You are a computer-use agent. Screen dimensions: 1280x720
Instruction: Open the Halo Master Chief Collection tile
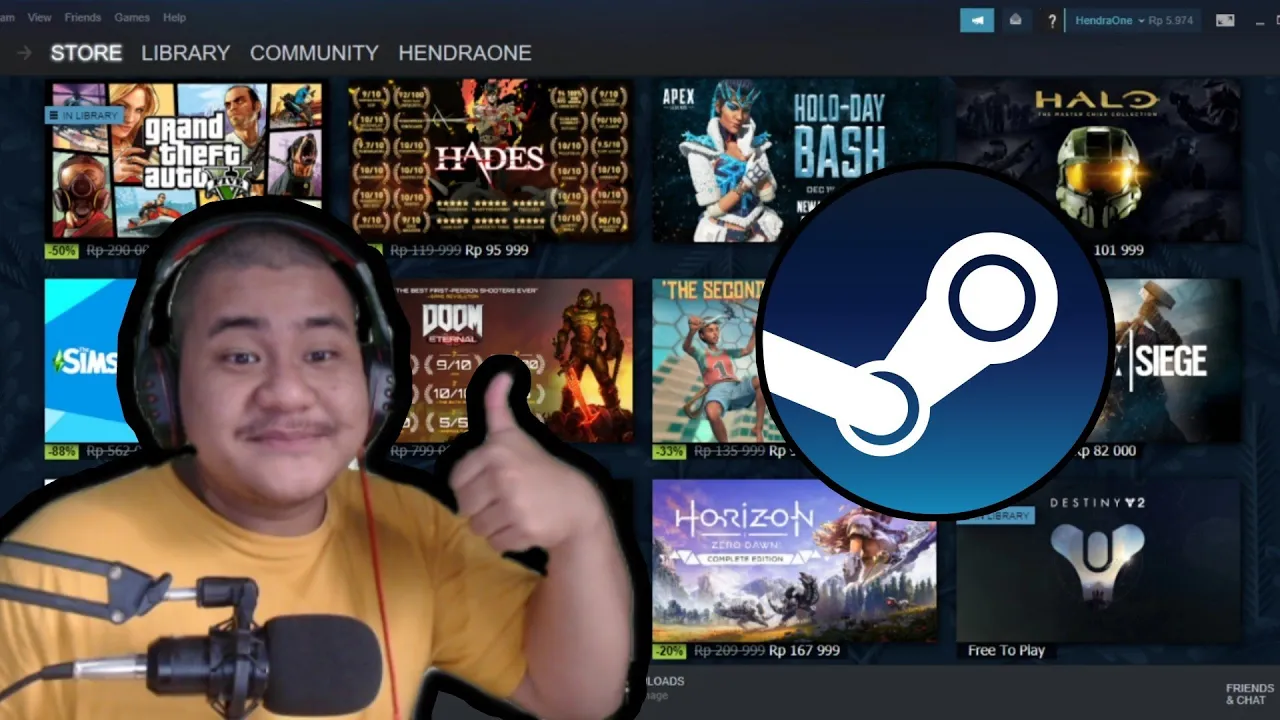tap(1098, 160)
